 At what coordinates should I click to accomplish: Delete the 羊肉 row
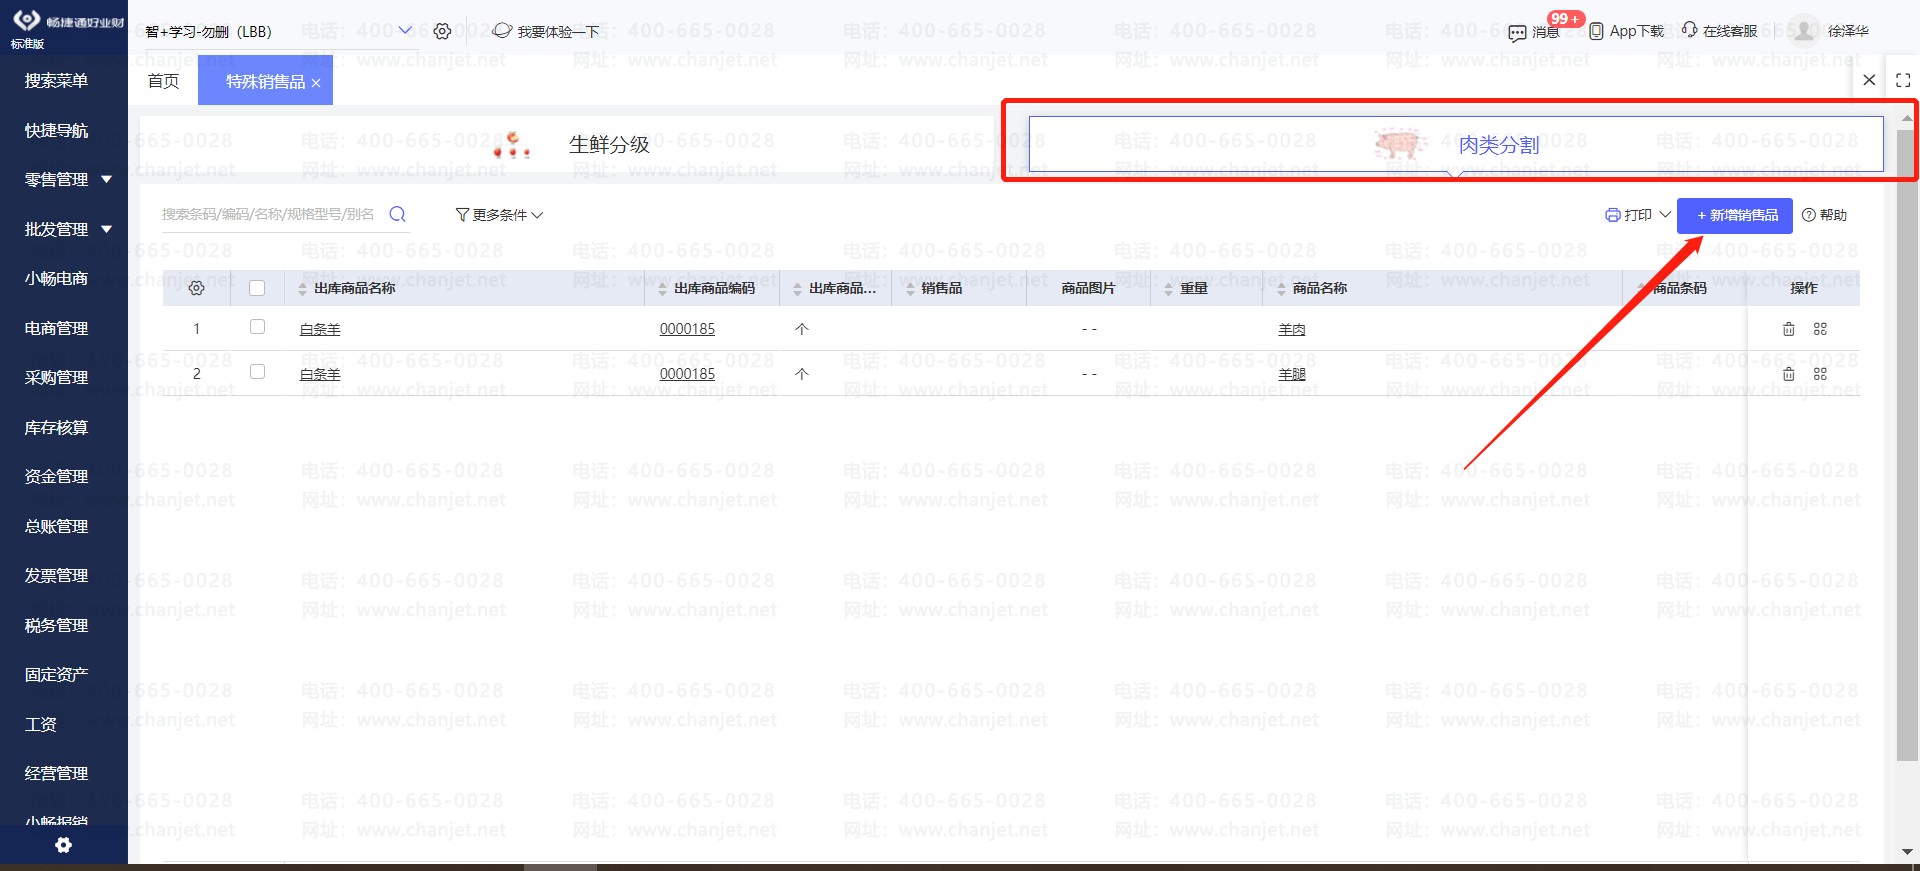point(1789,329)
